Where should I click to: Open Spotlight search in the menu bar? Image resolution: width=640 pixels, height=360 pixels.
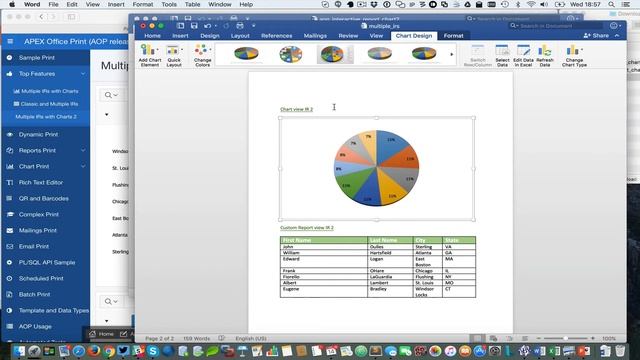tap(611, 4)
